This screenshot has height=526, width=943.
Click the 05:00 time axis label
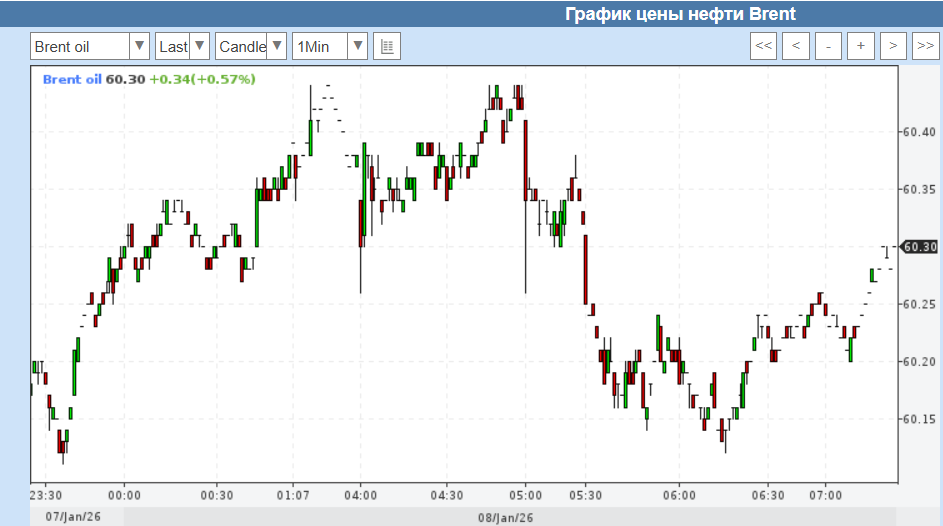(x=525, y=495)
